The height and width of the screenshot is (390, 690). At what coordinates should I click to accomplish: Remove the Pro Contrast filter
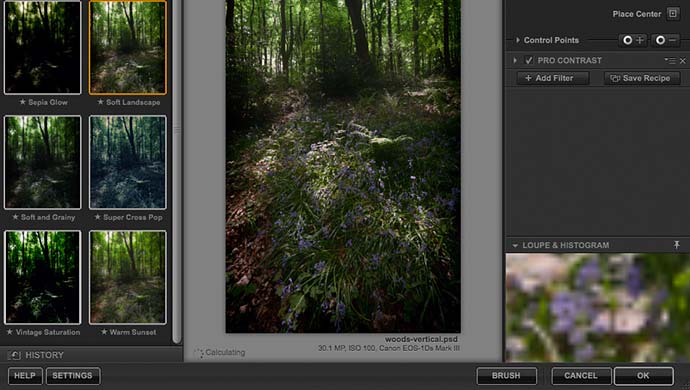point(683,61)
